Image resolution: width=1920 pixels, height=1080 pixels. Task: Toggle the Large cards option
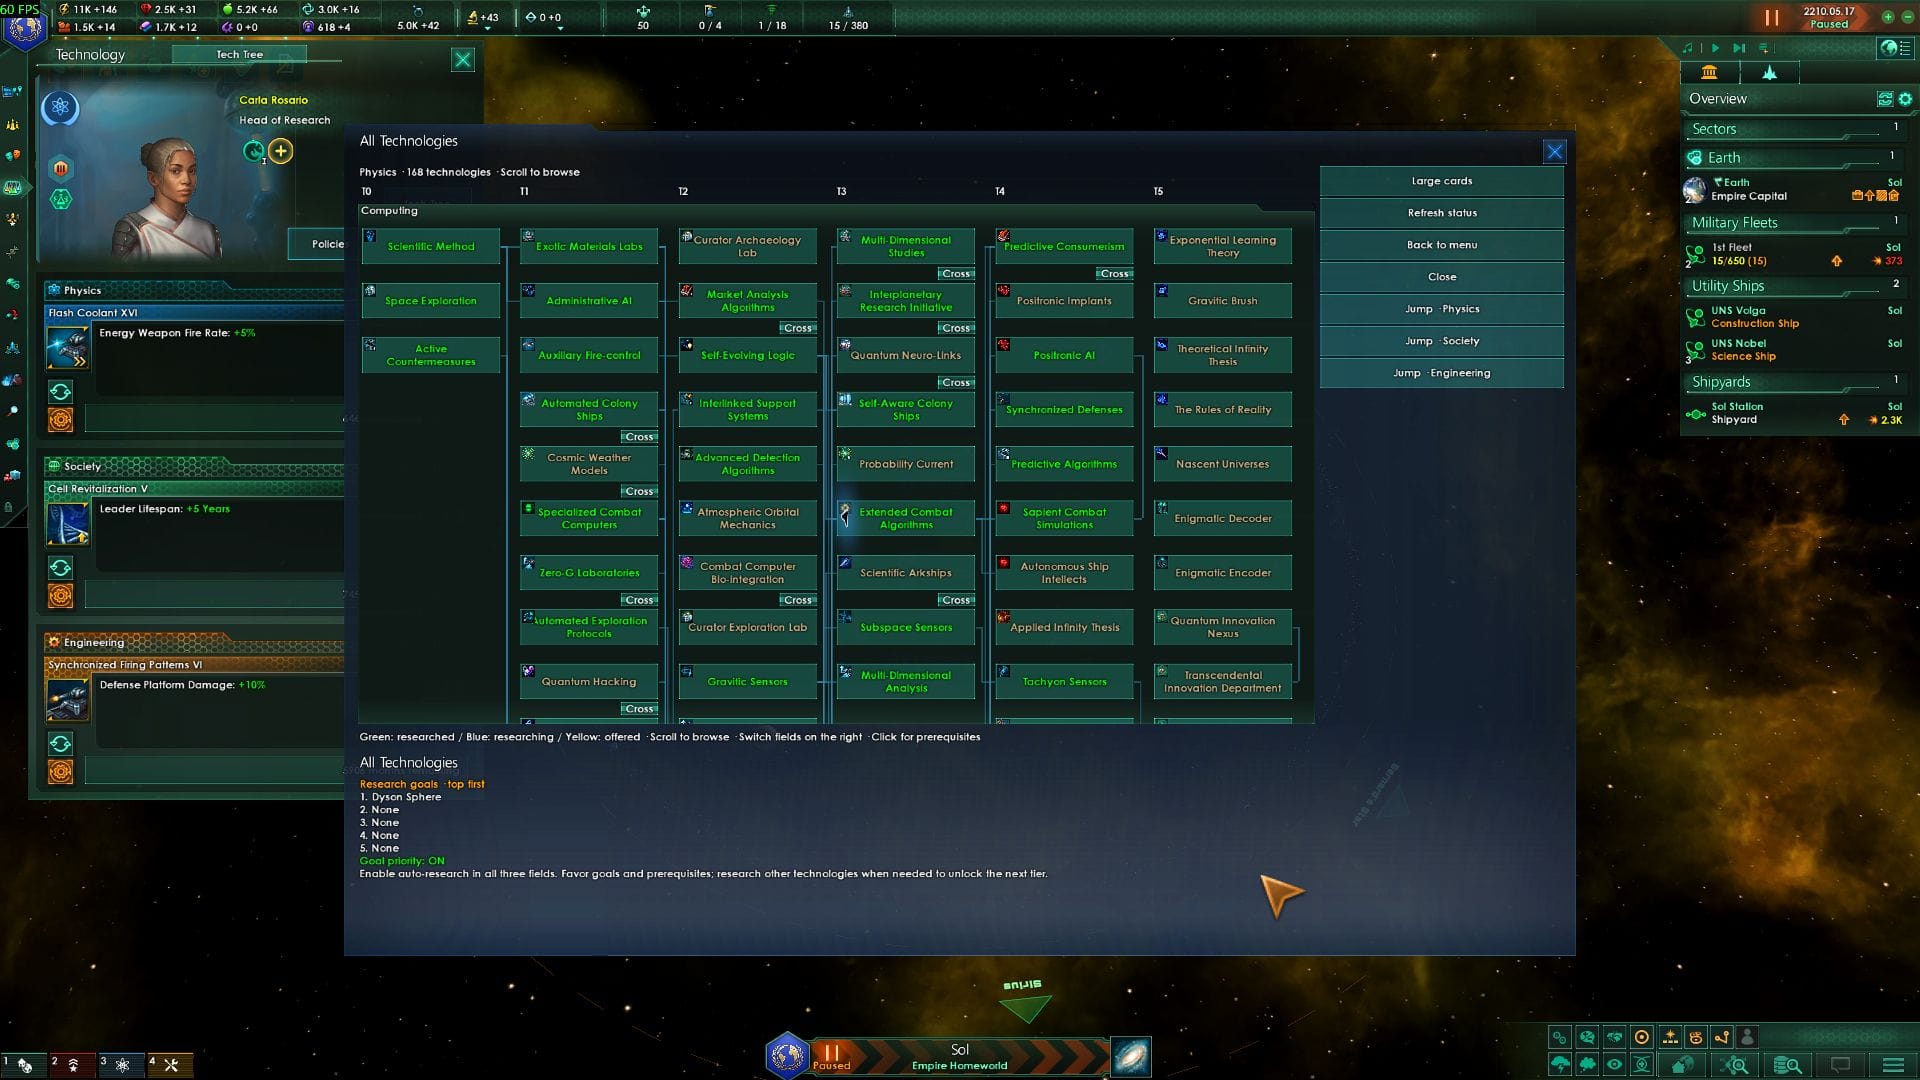(x=1441, y=181)
